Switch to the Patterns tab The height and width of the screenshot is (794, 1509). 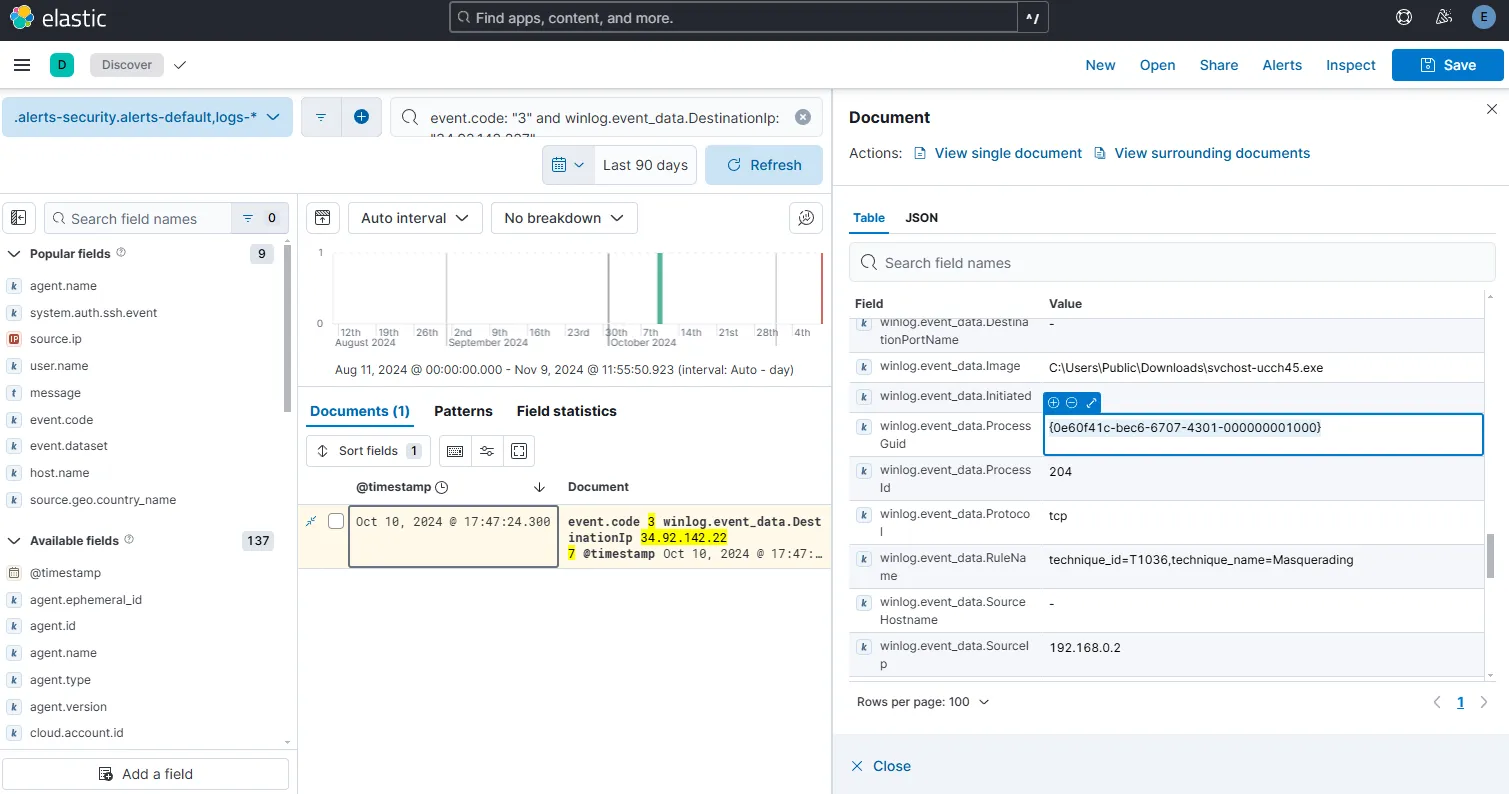[x=463, y=411]
